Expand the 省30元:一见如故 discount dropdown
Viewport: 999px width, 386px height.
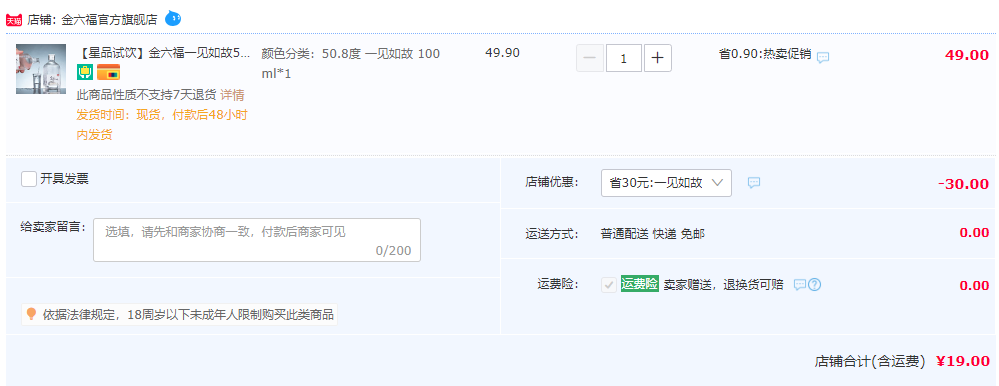tap(666, 183)
